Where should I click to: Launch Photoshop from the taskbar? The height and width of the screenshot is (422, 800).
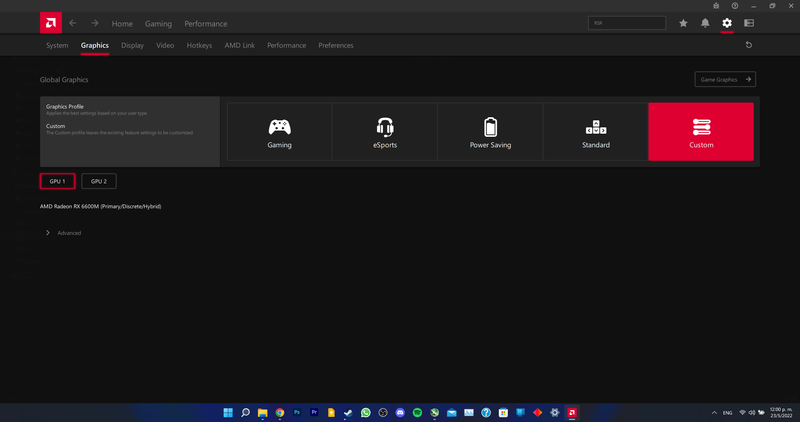pyautogui.click(x=297, y=412)
